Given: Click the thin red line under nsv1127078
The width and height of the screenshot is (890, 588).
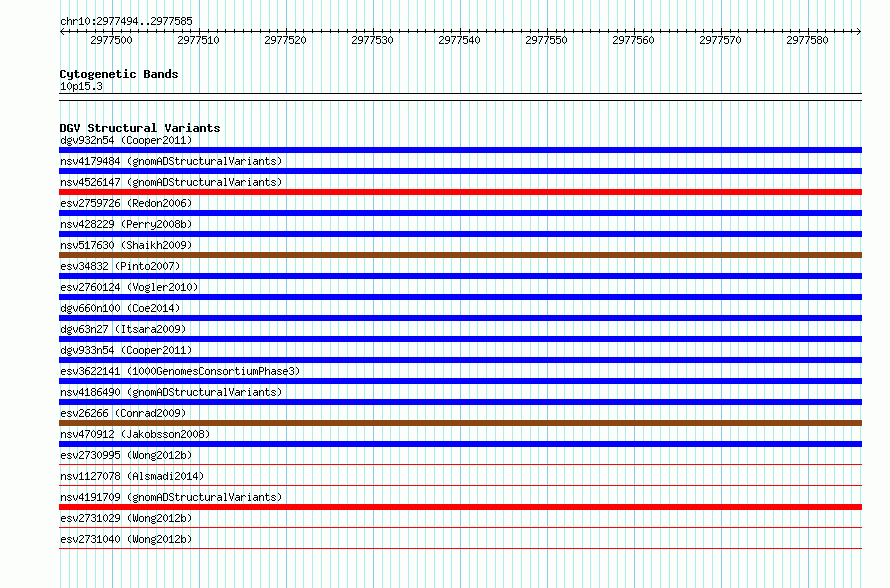Looking at the screenshot, I should [x=460, y=485].
